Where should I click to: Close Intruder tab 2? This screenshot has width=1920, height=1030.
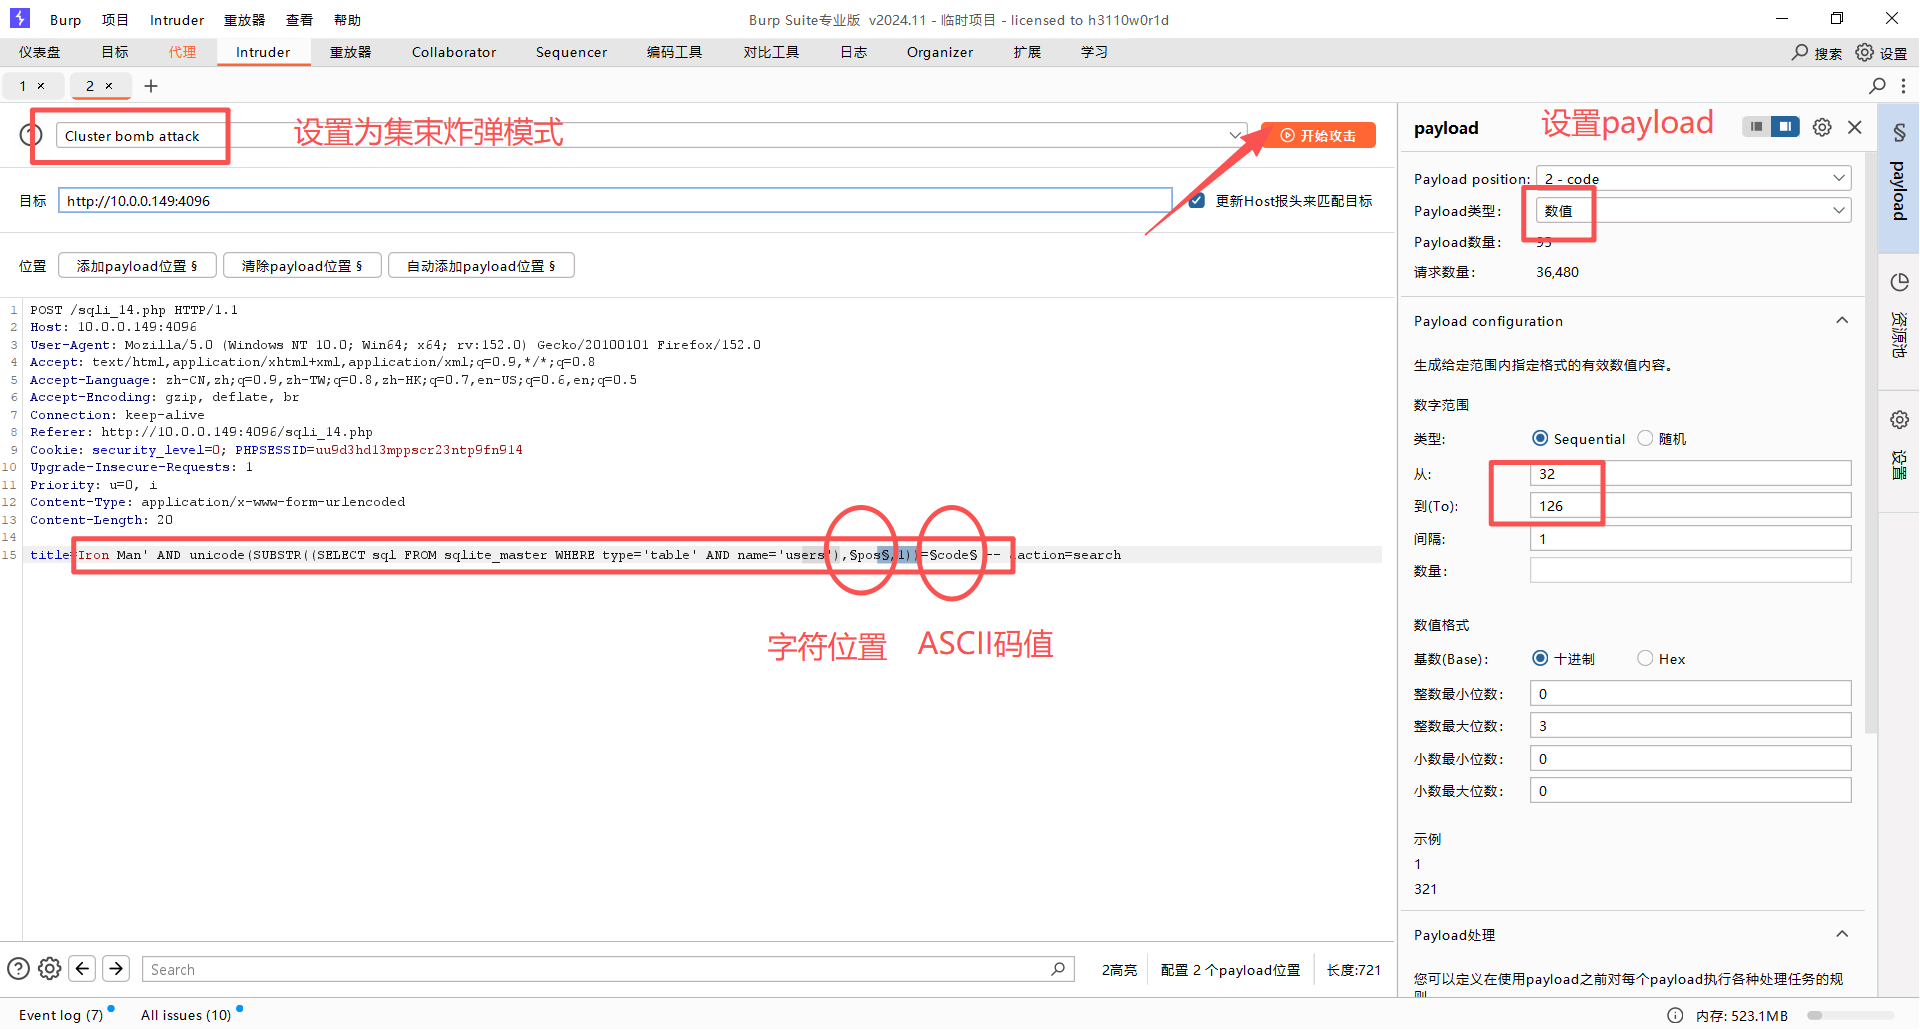point(109,86)
